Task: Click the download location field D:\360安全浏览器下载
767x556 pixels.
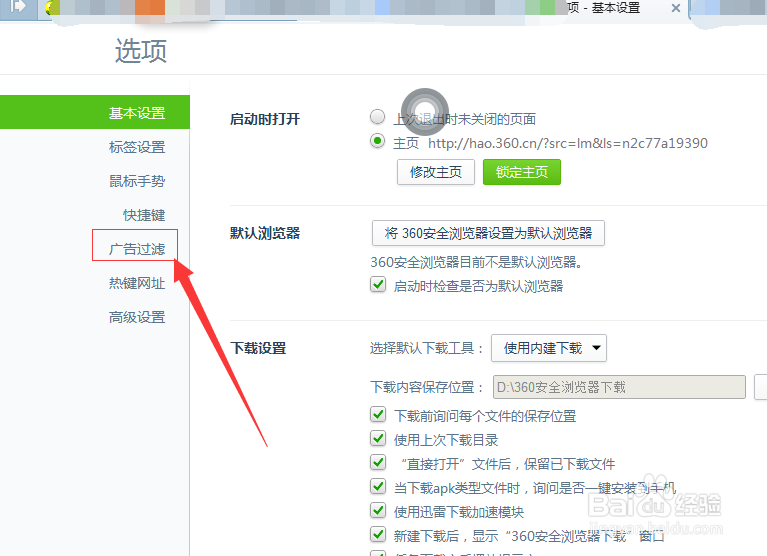Action: pyautogui.click(x=619, y=387)
